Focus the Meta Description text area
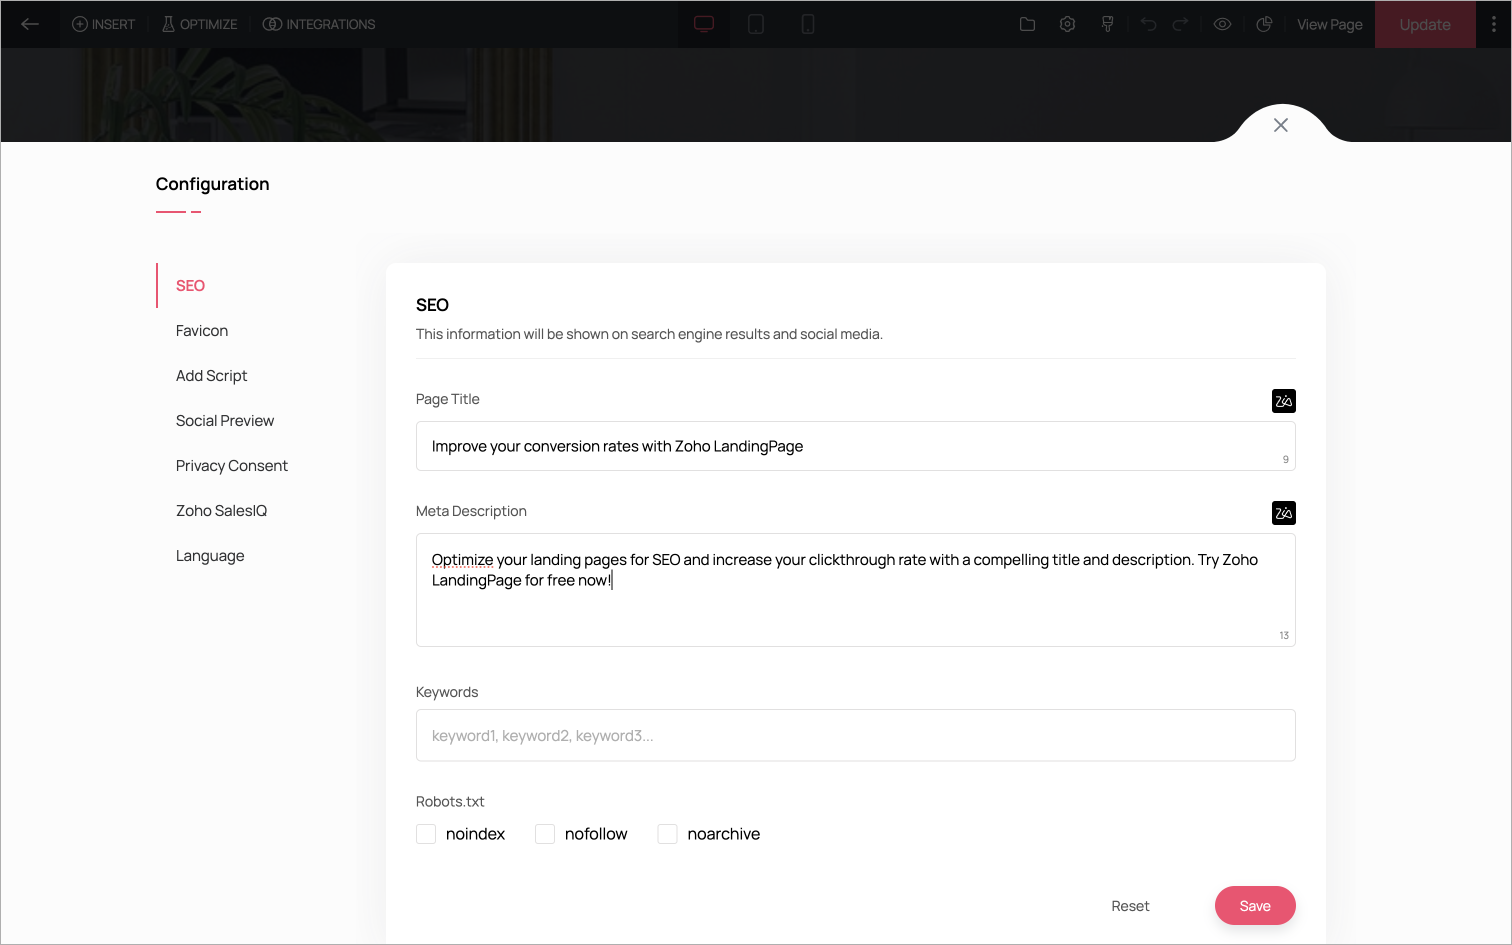1512x945 pixels. point(856,590)
